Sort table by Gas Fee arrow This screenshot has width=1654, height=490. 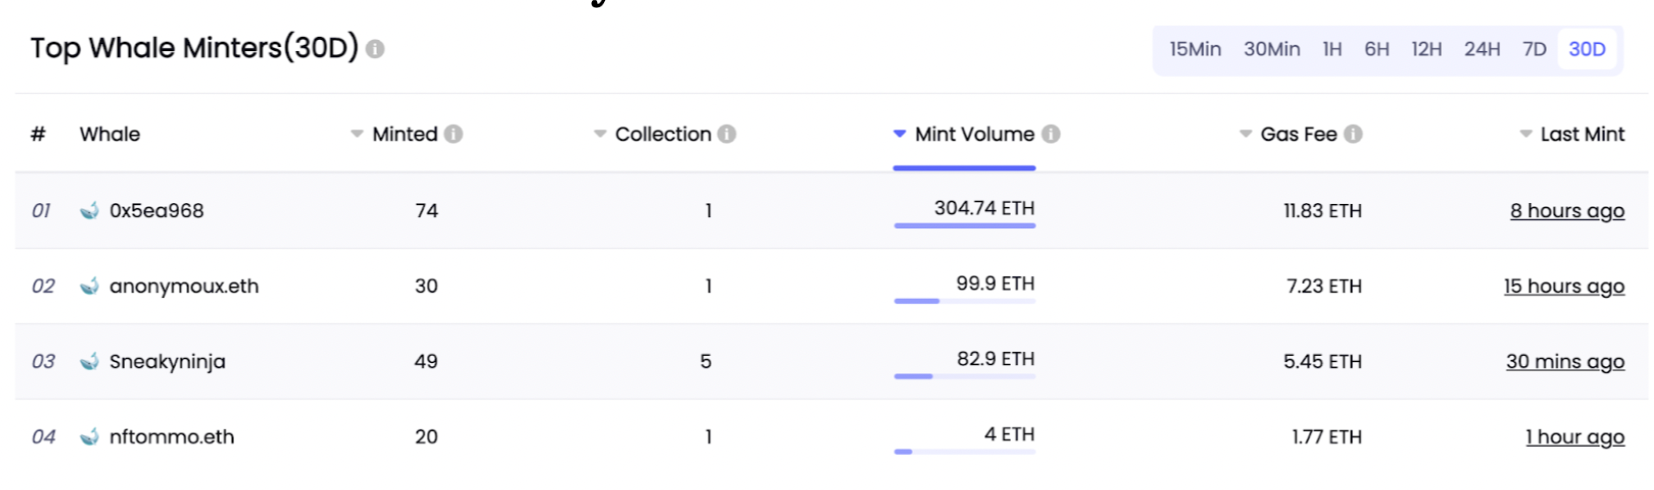[x=1246, y=134]
